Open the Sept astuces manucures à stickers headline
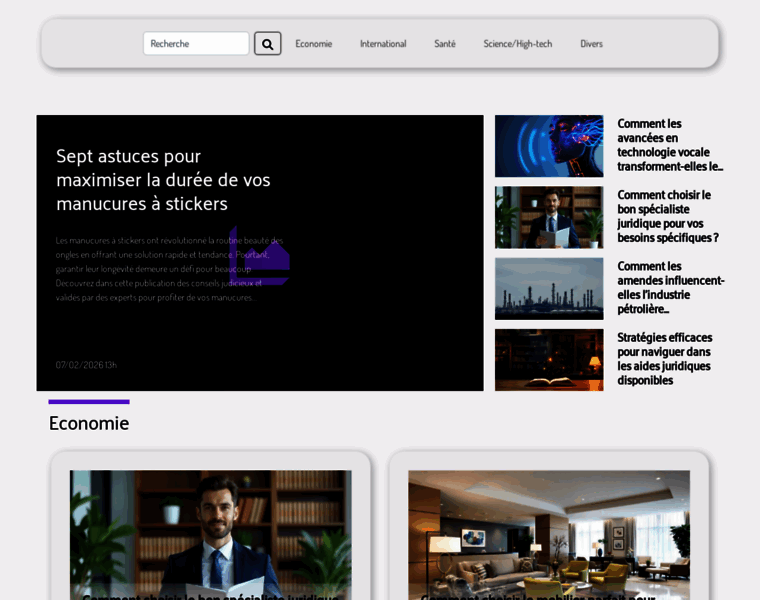Viewport: 760px width, 600px height. 163,180
